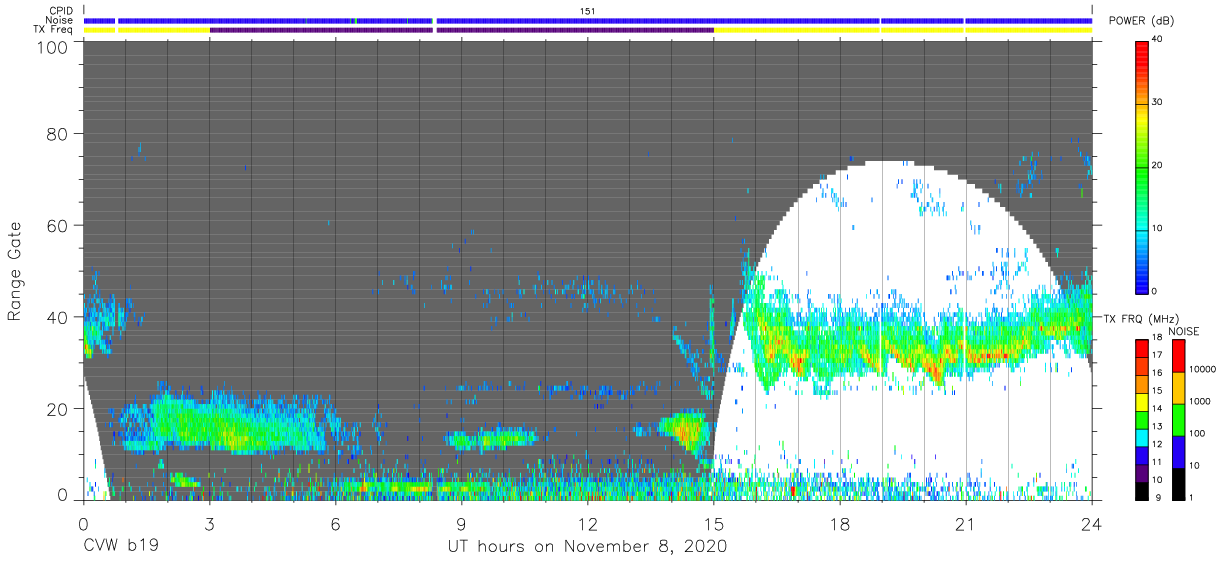Viewport: 1228px width, 567px height.
Task: Click the blue Noise bar at top
Action: pyautogui.click(x=587, y=20)
